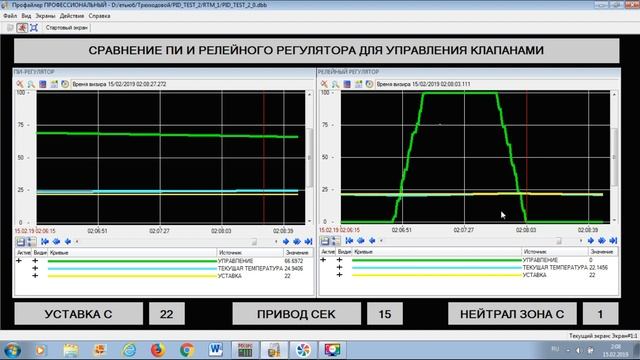
Task: Click blue table icon in РЕЛЕЙНЫЙ РЕГУЛЯТОР toolbar
Action: [347, 84]
